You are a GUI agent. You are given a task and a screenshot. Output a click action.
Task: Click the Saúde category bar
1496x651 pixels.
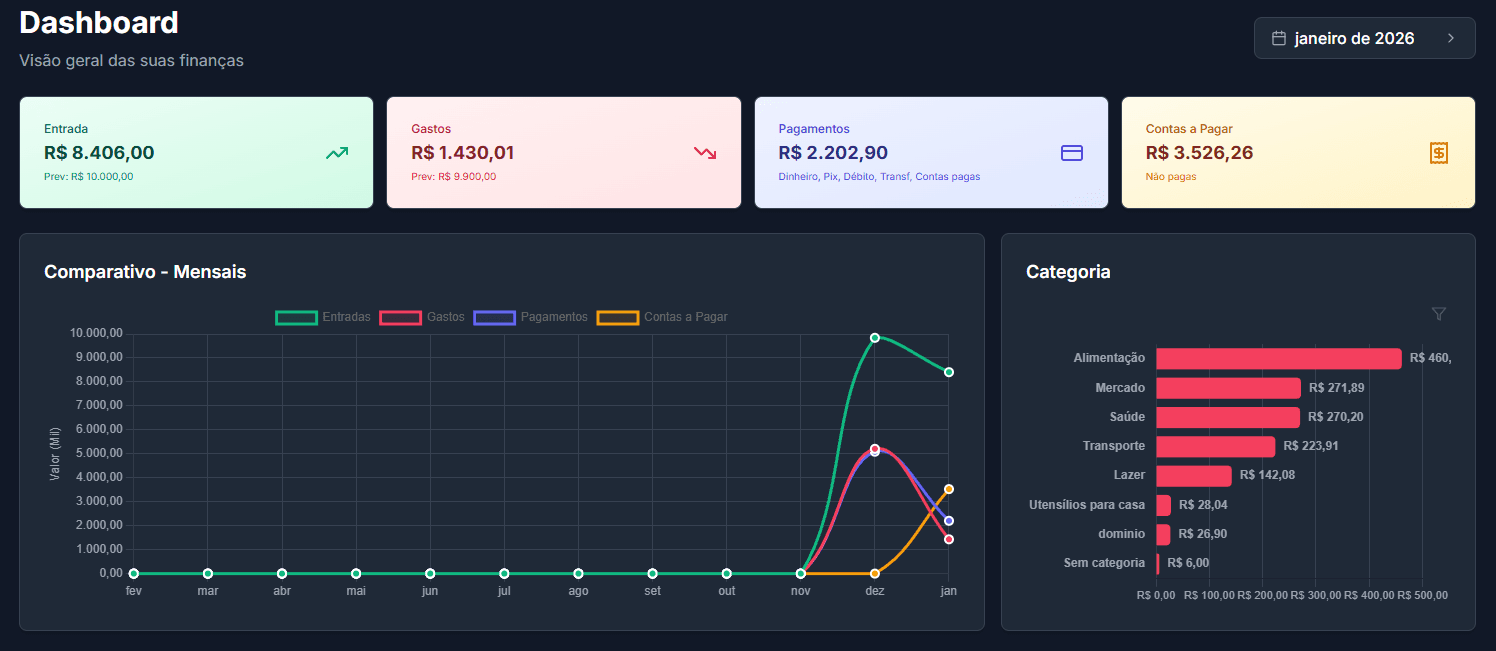[x=1227, y=417]
